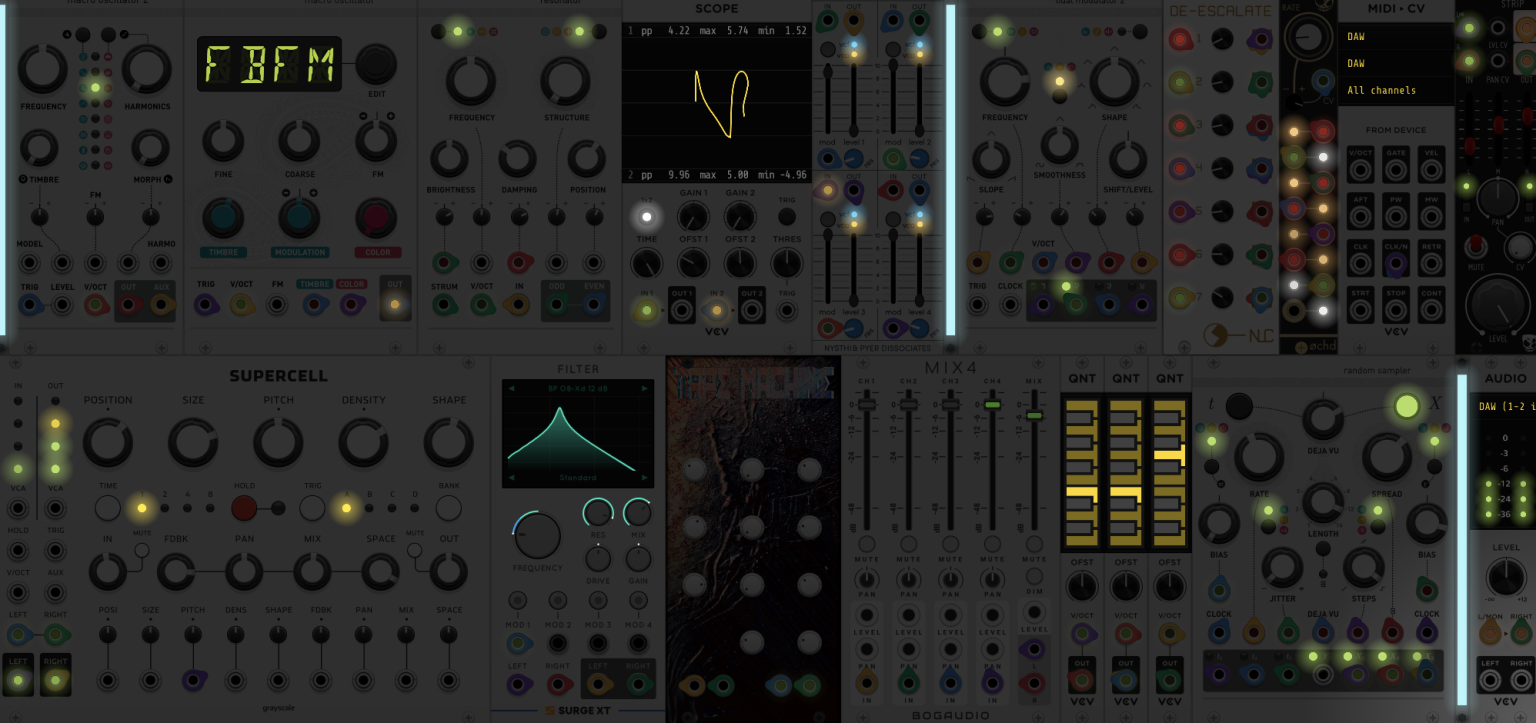Click the TRIG button on the Scope
The image size is (1536, 723).
tap(787, 216)
